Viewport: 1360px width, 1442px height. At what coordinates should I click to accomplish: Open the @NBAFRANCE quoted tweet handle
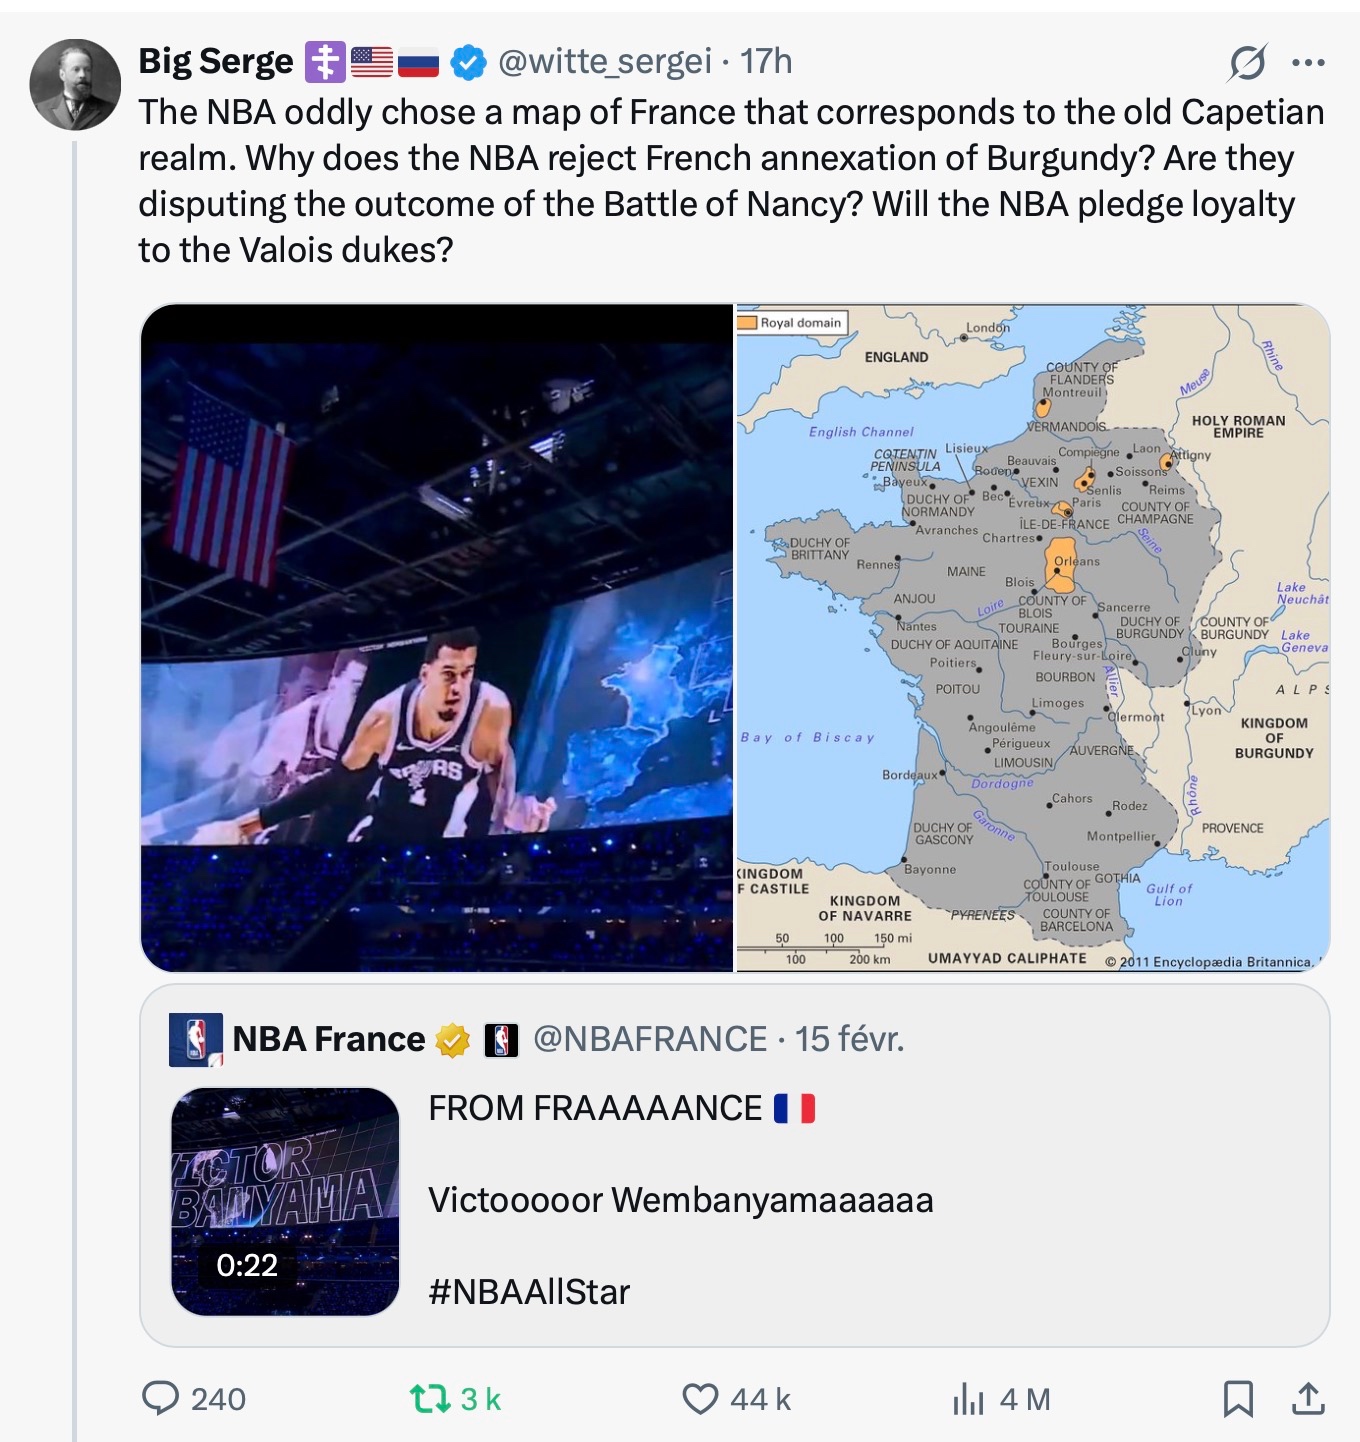point(650,1040)
